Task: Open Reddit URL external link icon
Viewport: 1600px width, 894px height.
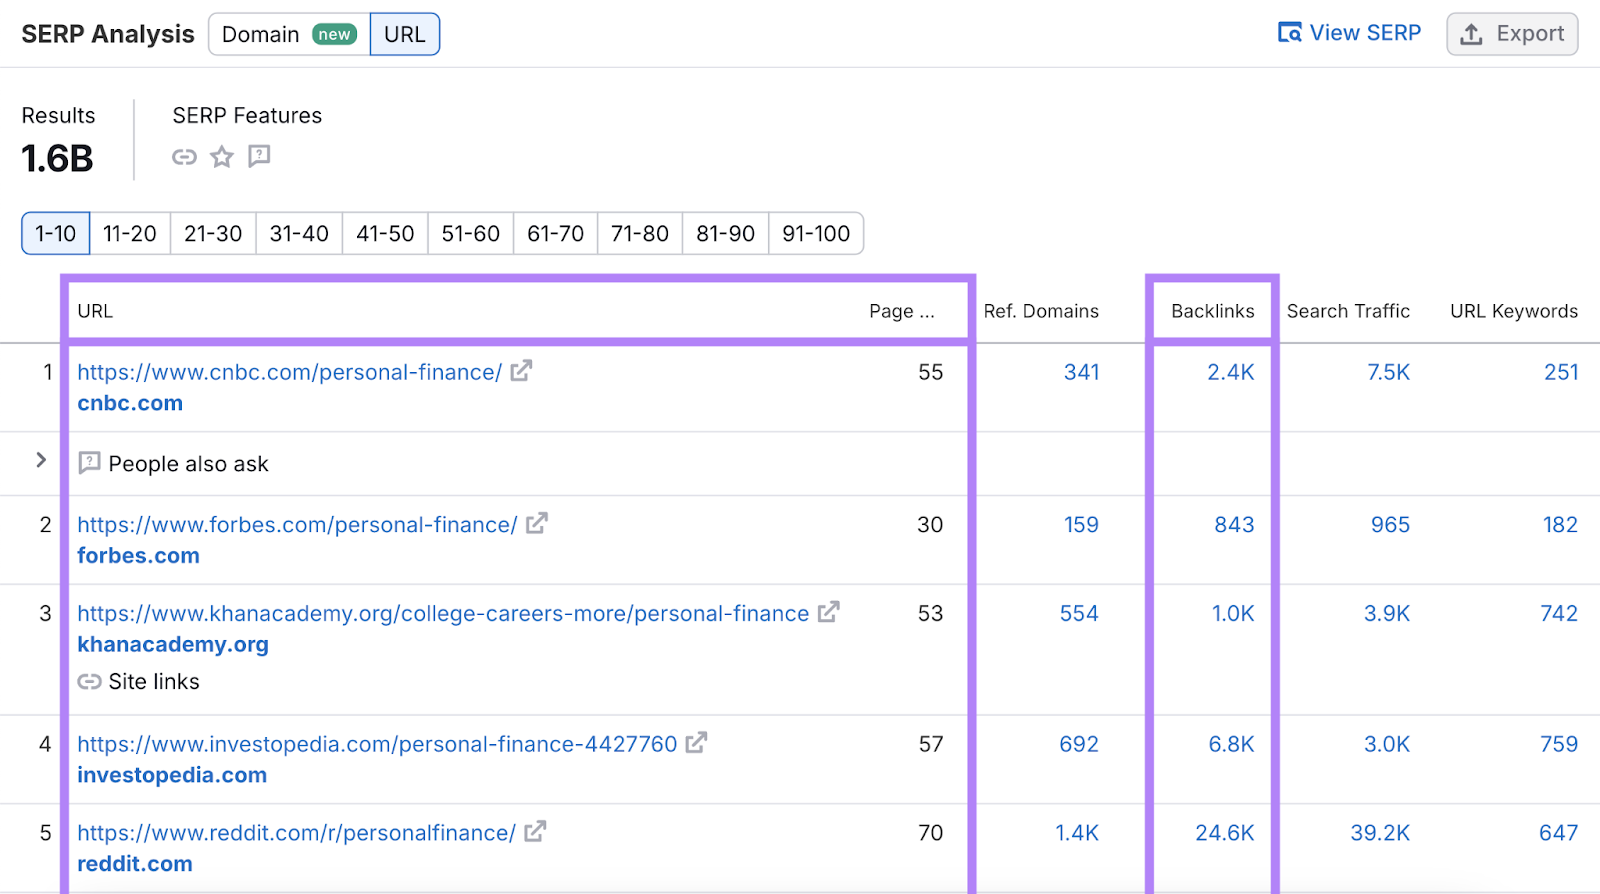Action: (535, 831)
